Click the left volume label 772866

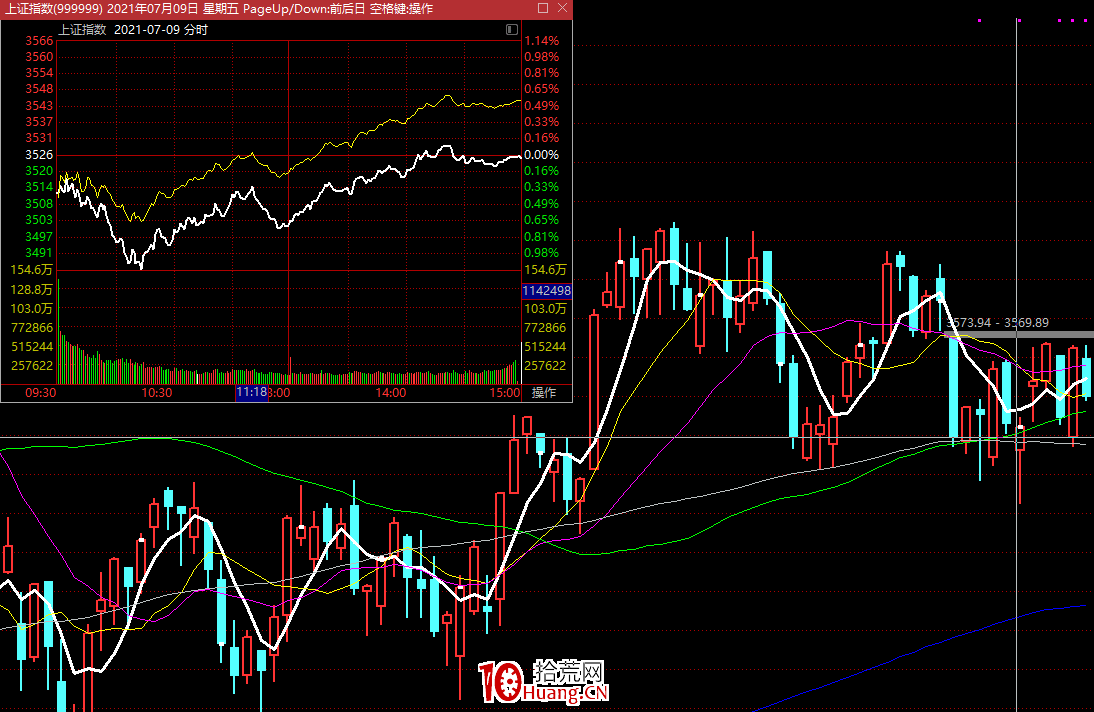32,327
